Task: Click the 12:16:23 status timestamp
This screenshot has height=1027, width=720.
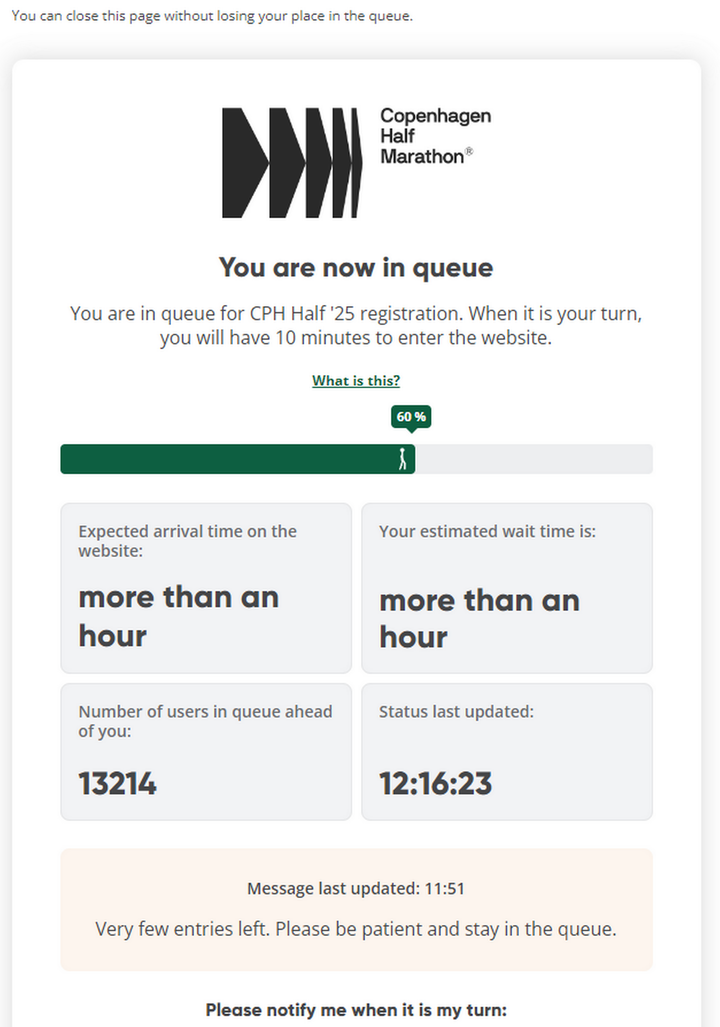Action: [x=435, y=783]
